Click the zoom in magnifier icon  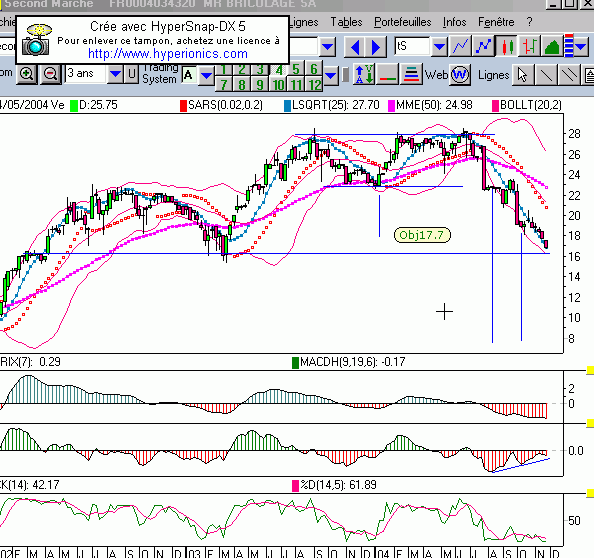27,74
